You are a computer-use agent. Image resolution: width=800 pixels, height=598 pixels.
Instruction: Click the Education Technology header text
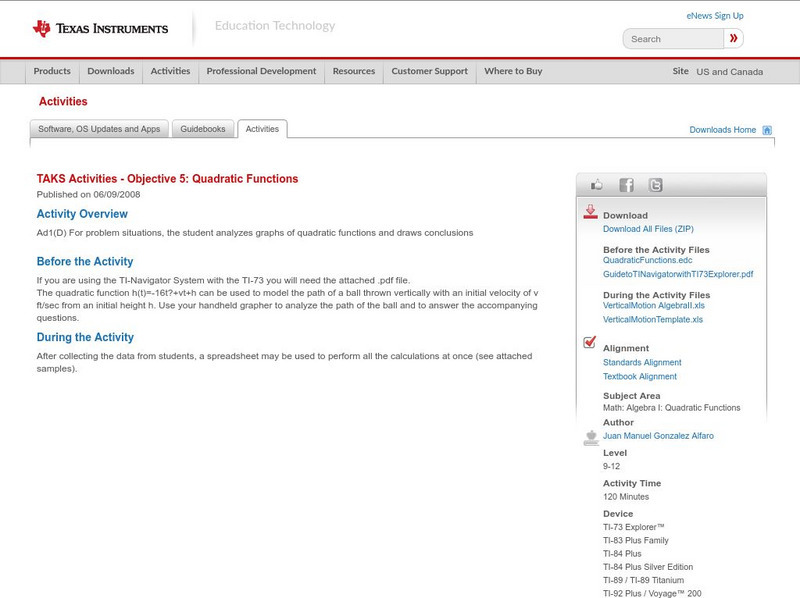(x=275, y=26)
